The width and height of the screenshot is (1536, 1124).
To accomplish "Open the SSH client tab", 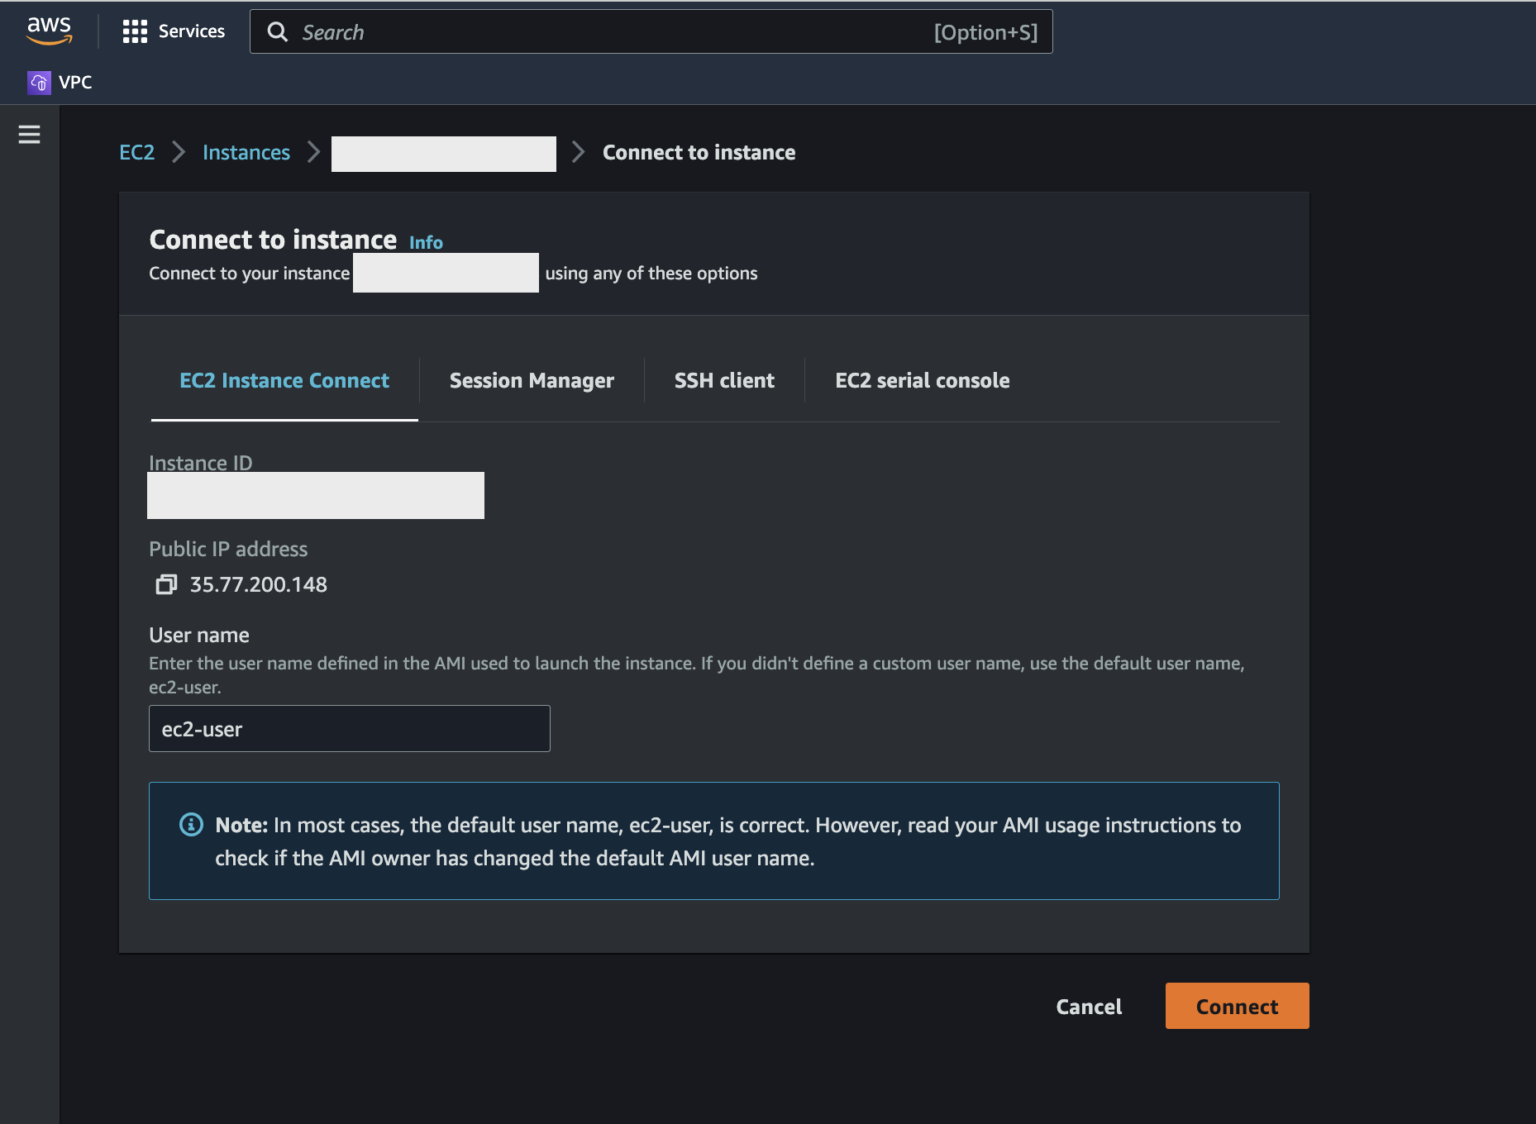I will coord(724,380).
